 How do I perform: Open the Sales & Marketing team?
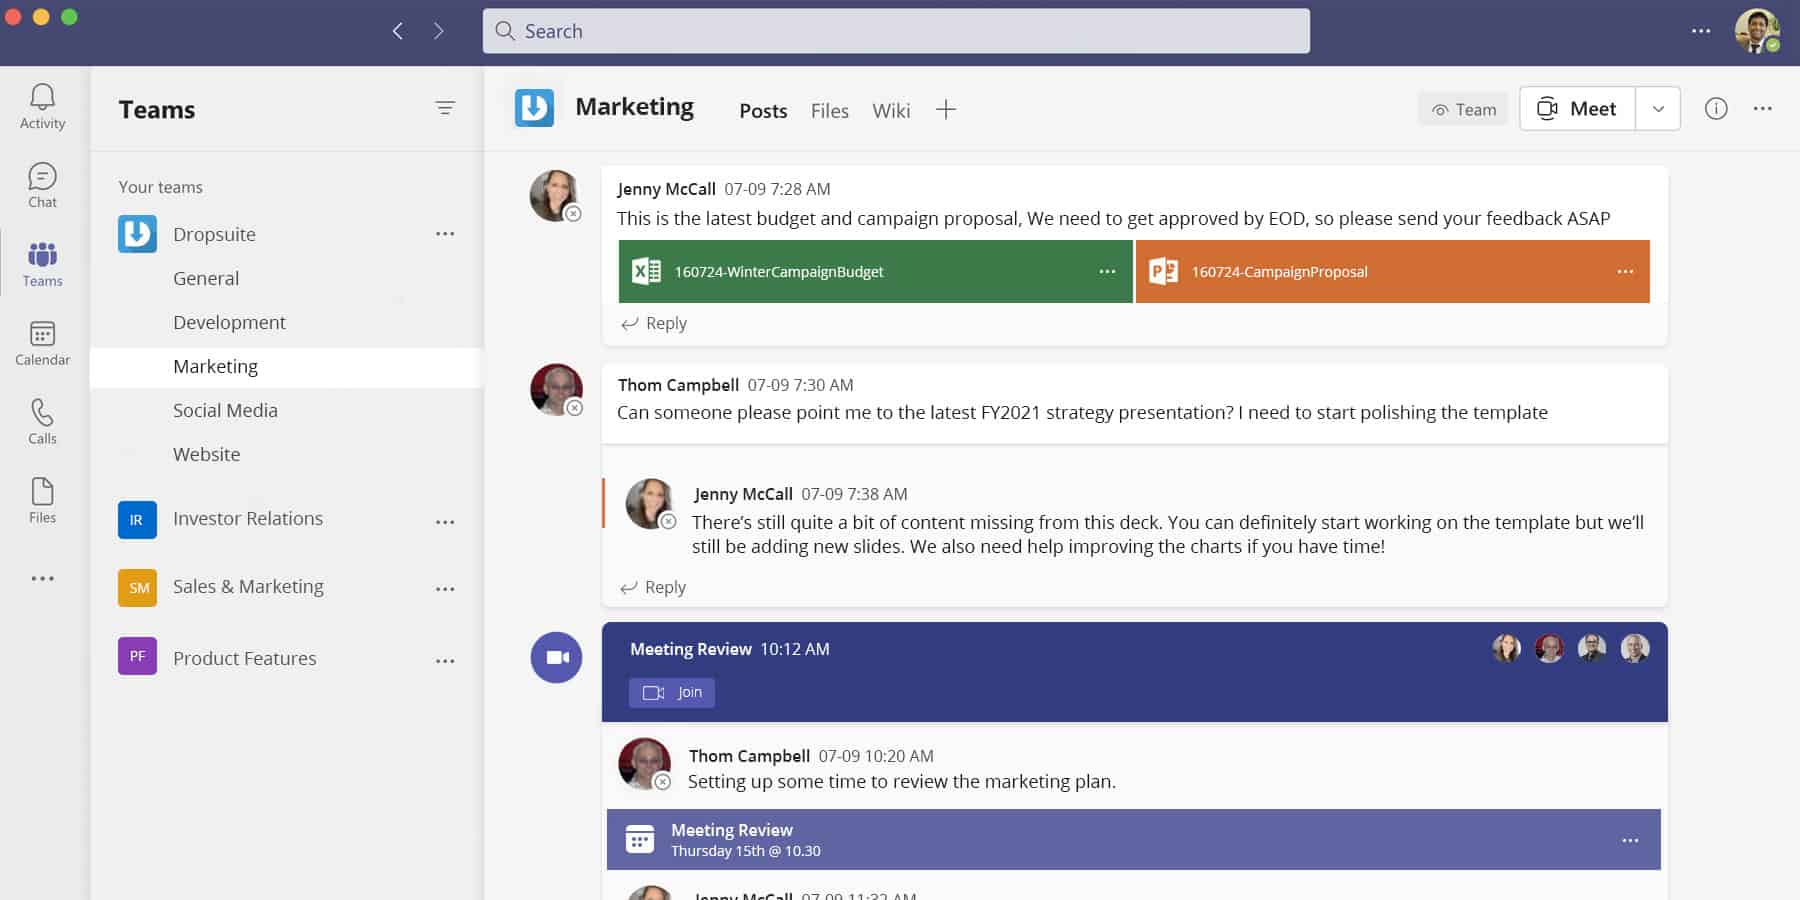[248, 587]
